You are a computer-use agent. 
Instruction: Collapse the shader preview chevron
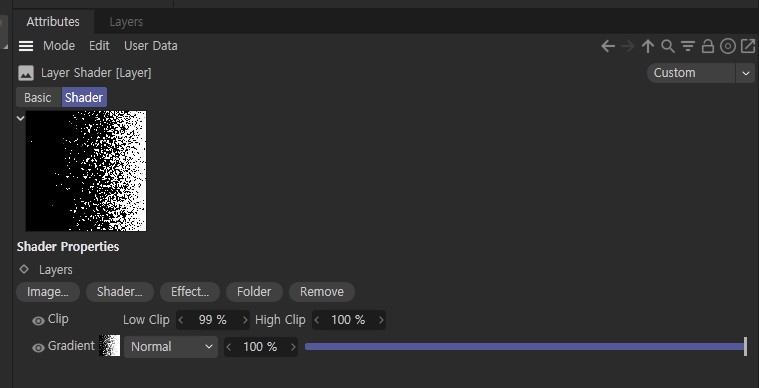click(20, 118)
